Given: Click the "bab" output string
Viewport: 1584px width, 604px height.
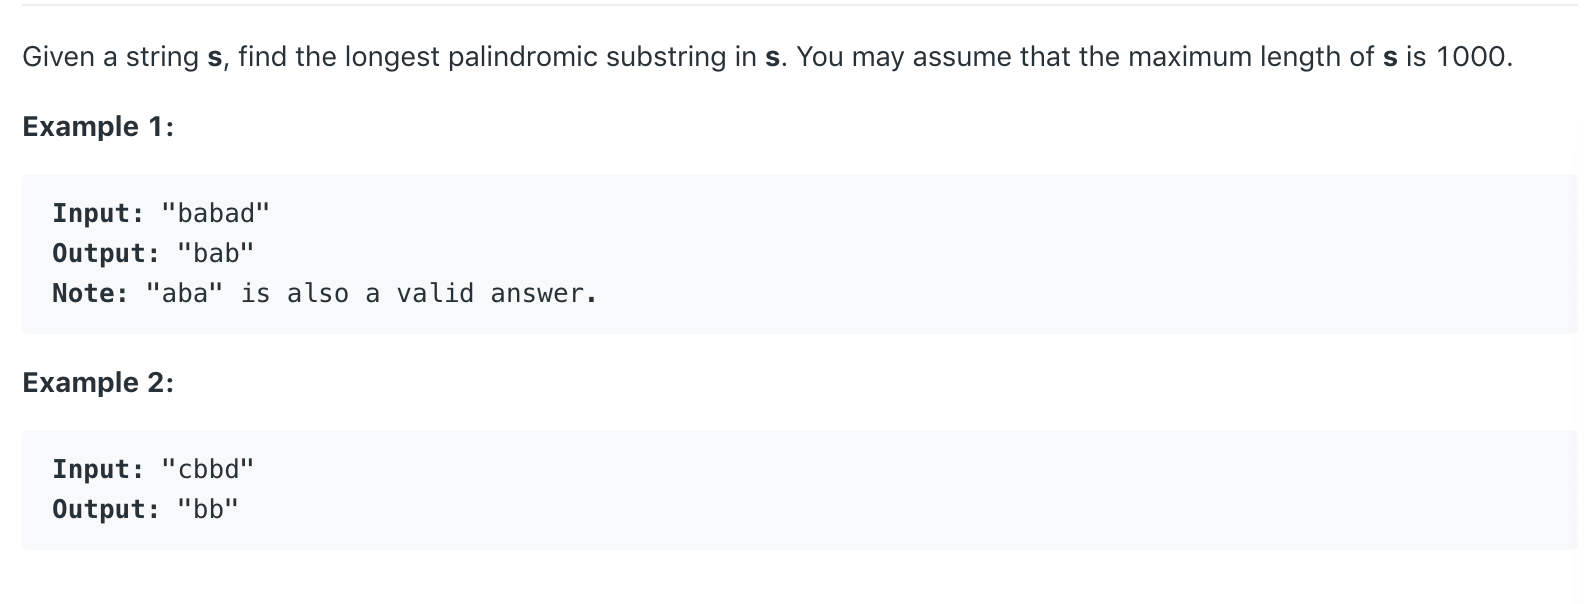Looking at the screenshot, I should coord(216,253).
